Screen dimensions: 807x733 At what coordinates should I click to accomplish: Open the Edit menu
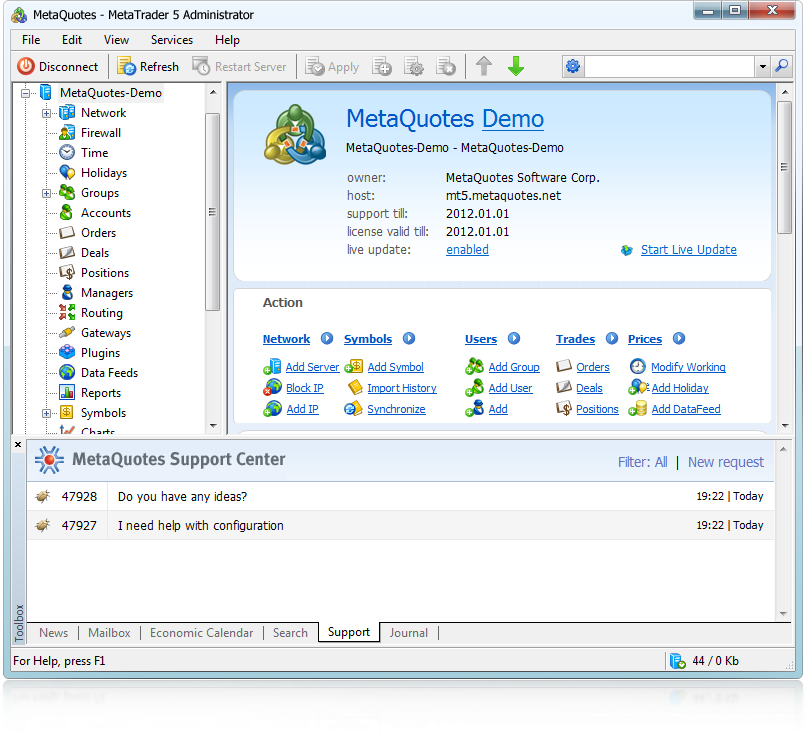click(72, 40)
